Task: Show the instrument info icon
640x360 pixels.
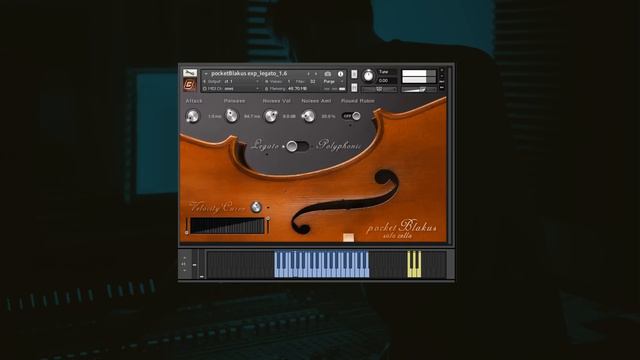Action: point(340,74)
